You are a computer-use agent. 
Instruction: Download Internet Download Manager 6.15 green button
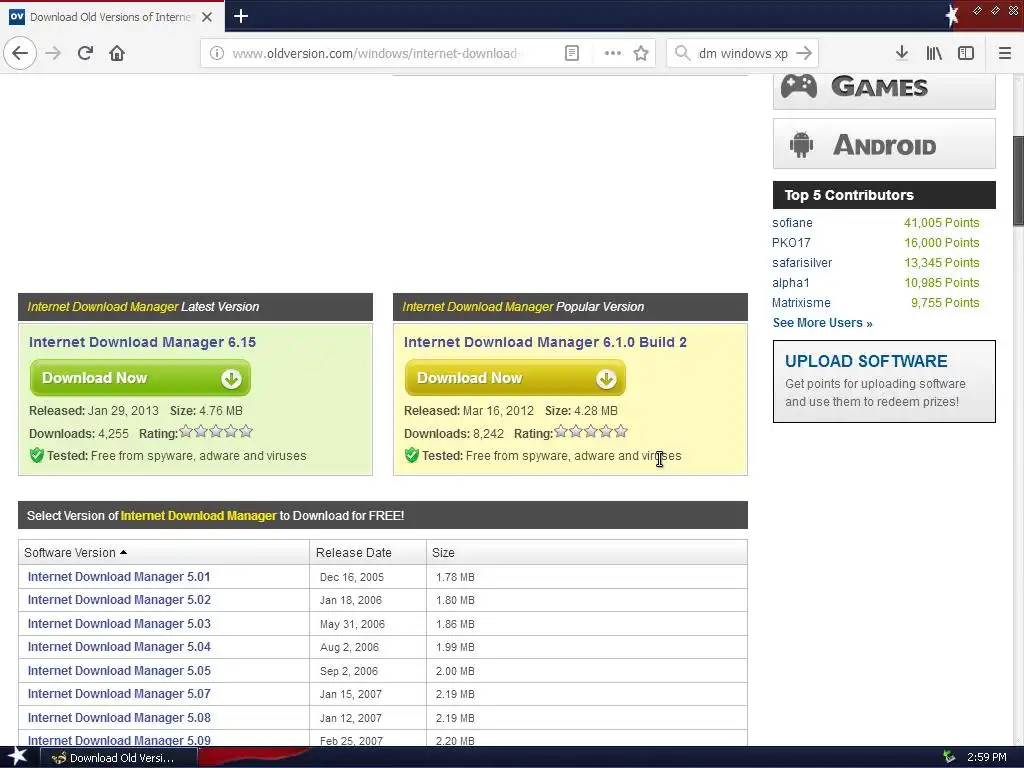140,378
